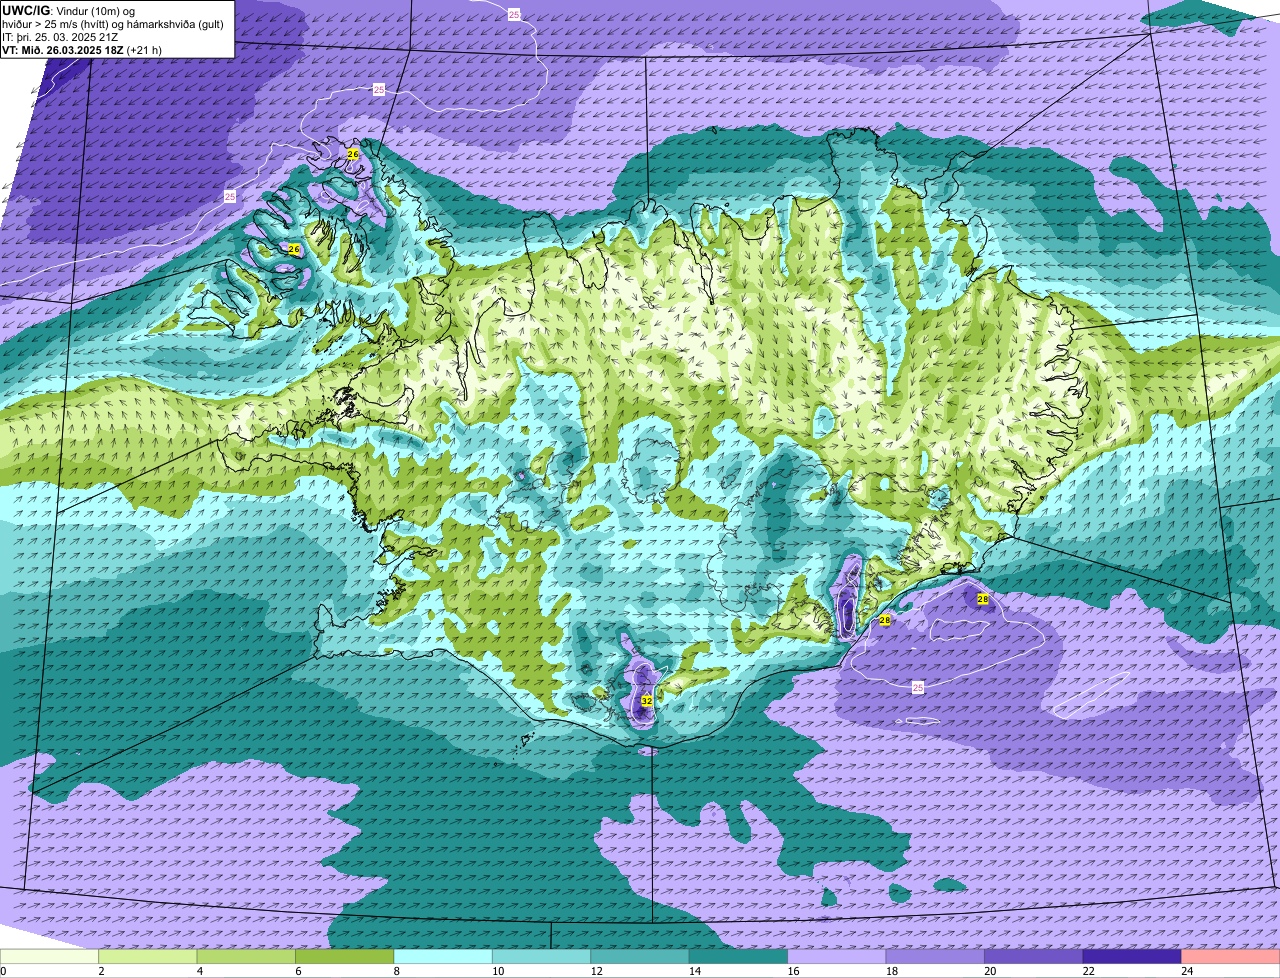Pick the violet 20–22 m/s legend swatch
Viewport: 1280px width, 978px height.
coord(1034,957)
